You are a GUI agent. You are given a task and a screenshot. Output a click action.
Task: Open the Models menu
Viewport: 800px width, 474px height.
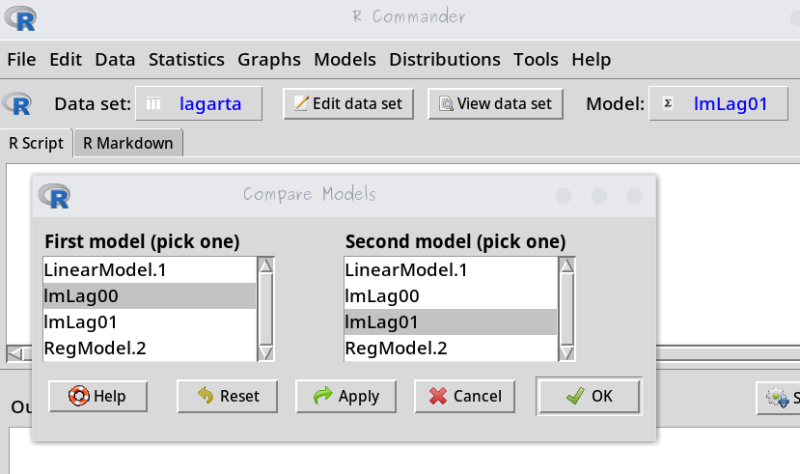(345, 60)
